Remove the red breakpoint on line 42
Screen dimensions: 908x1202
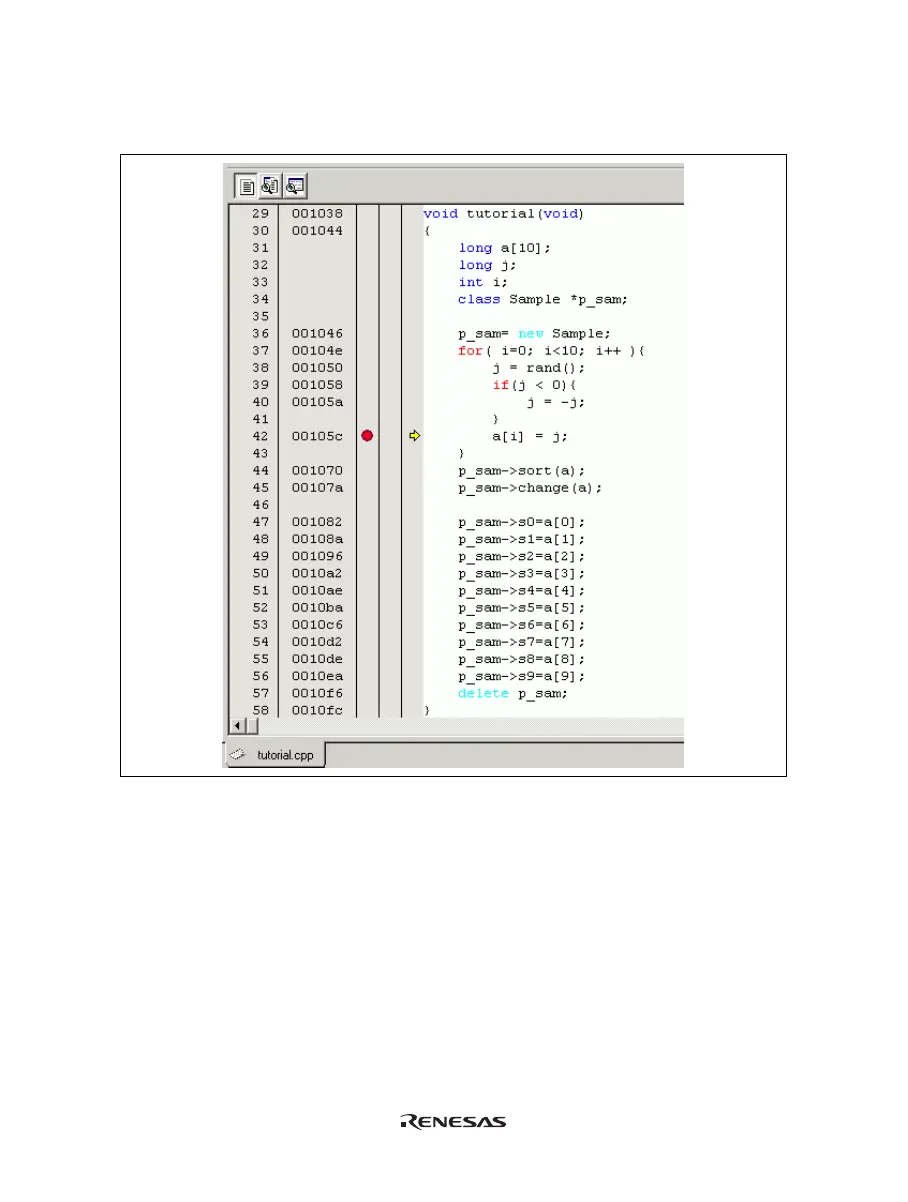(x=367, y=436)
